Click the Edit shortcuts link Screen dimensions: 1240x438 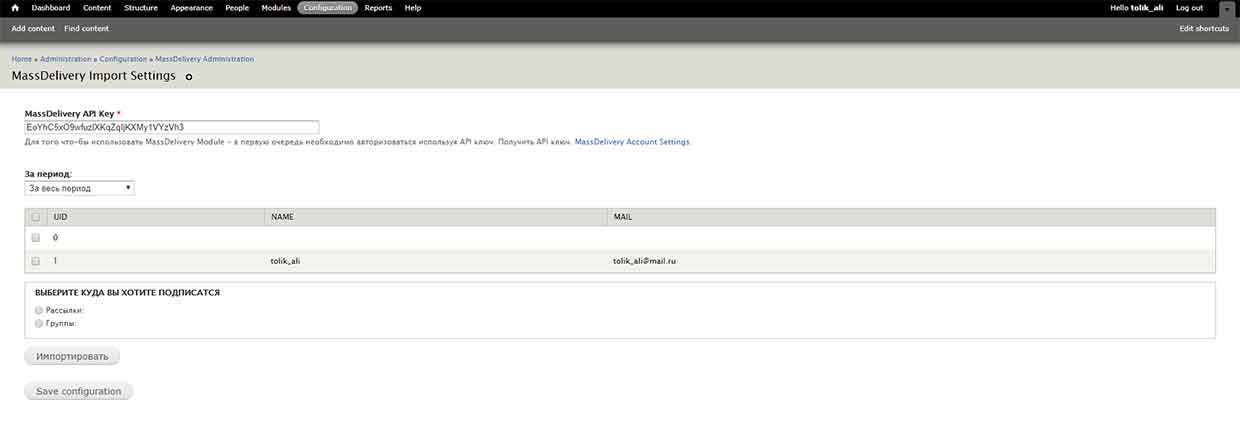tap(1204, 29)
